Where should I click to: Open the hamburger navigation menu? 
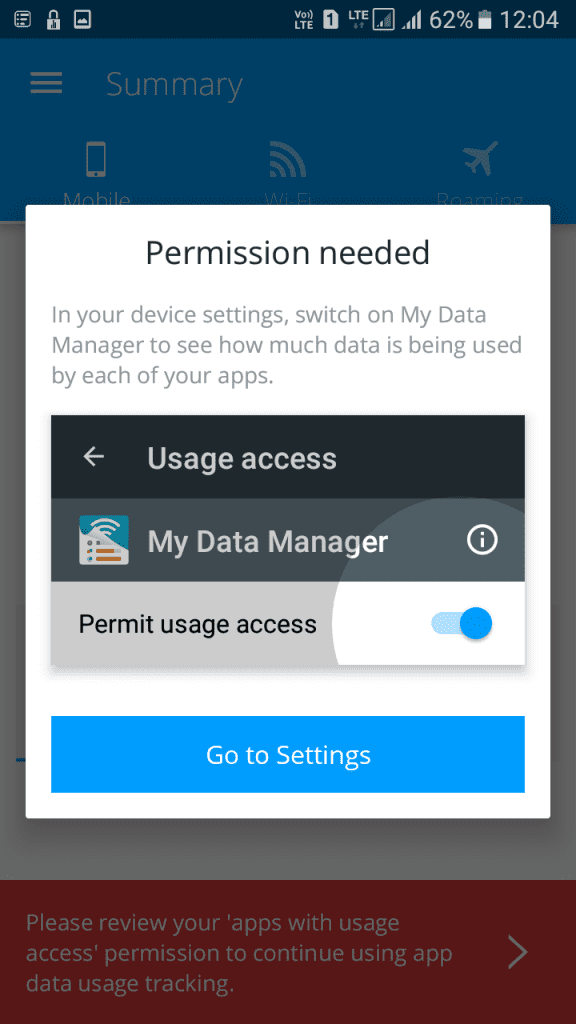click(x=46, y=83)
